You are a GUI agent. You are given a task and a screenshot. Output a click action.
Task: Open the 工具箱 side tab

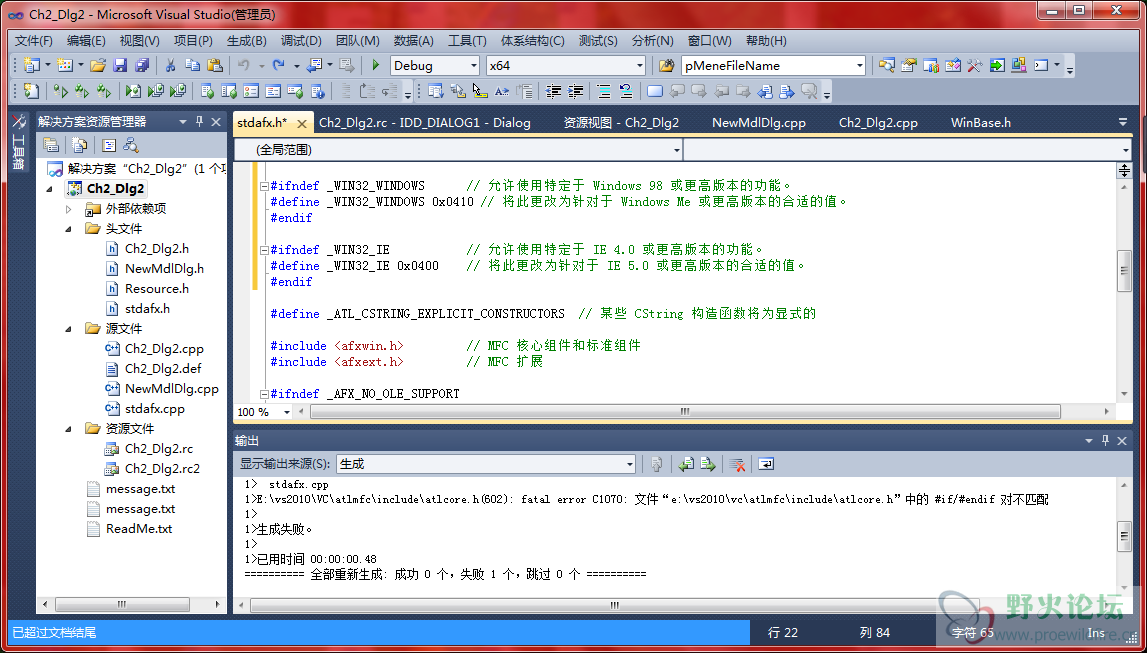(19, 142)
